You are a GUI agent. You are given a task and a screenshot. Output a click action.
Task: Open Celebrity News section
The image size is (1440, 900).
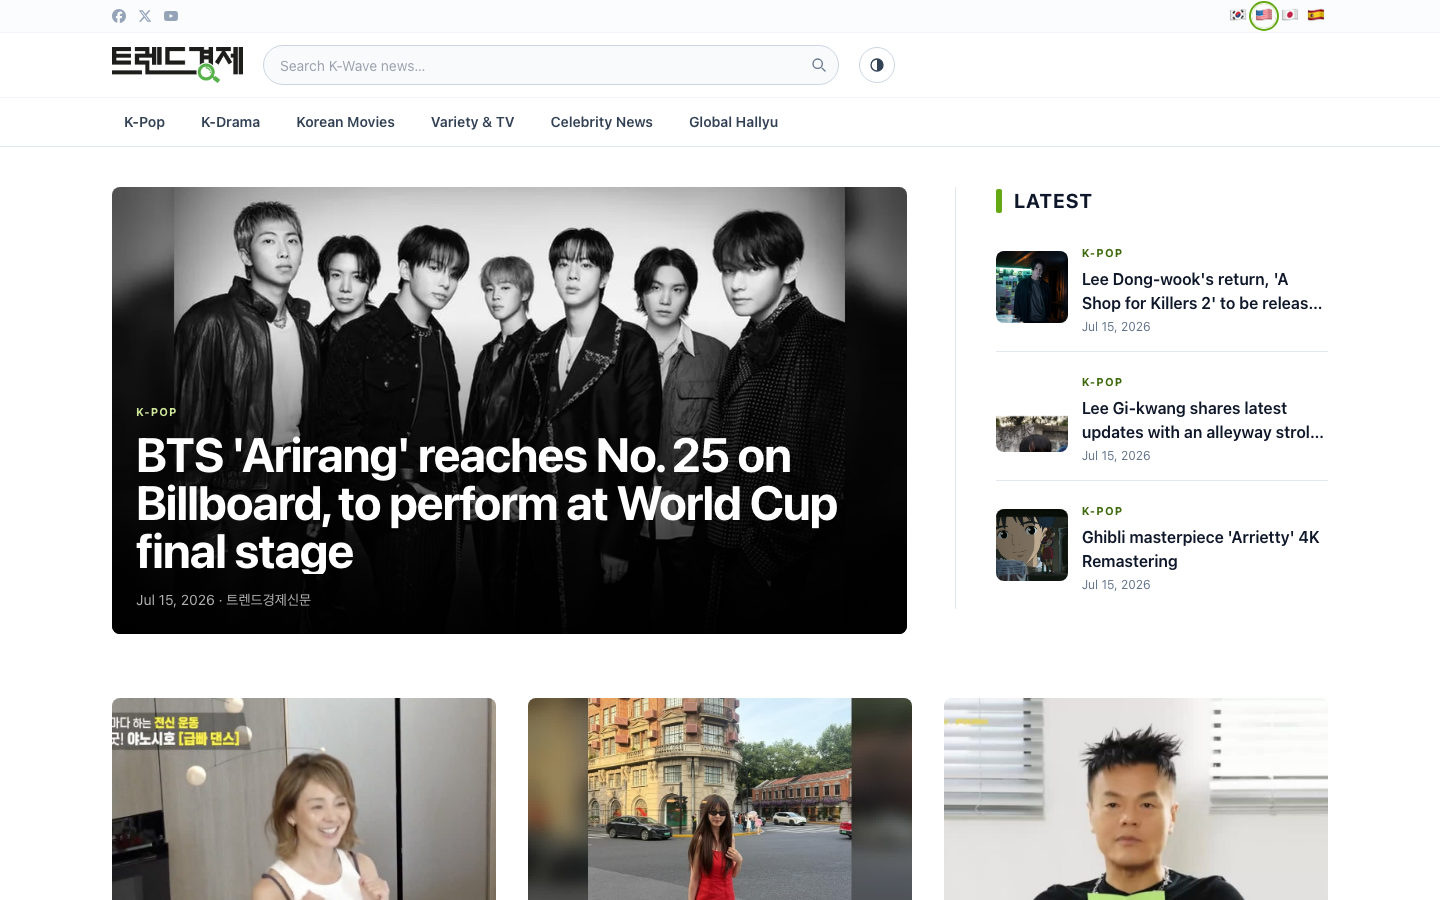pyautogui.click(x=601, y=122)
